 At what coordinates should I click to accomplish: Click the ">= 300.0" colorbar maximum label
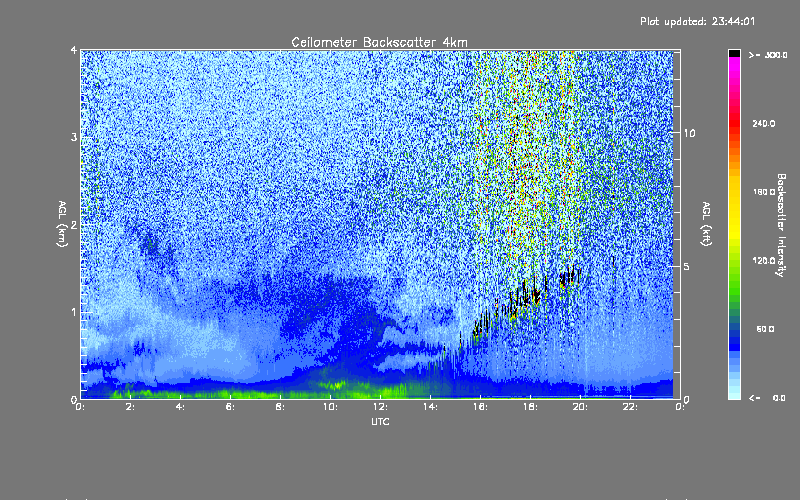point(768,55)
